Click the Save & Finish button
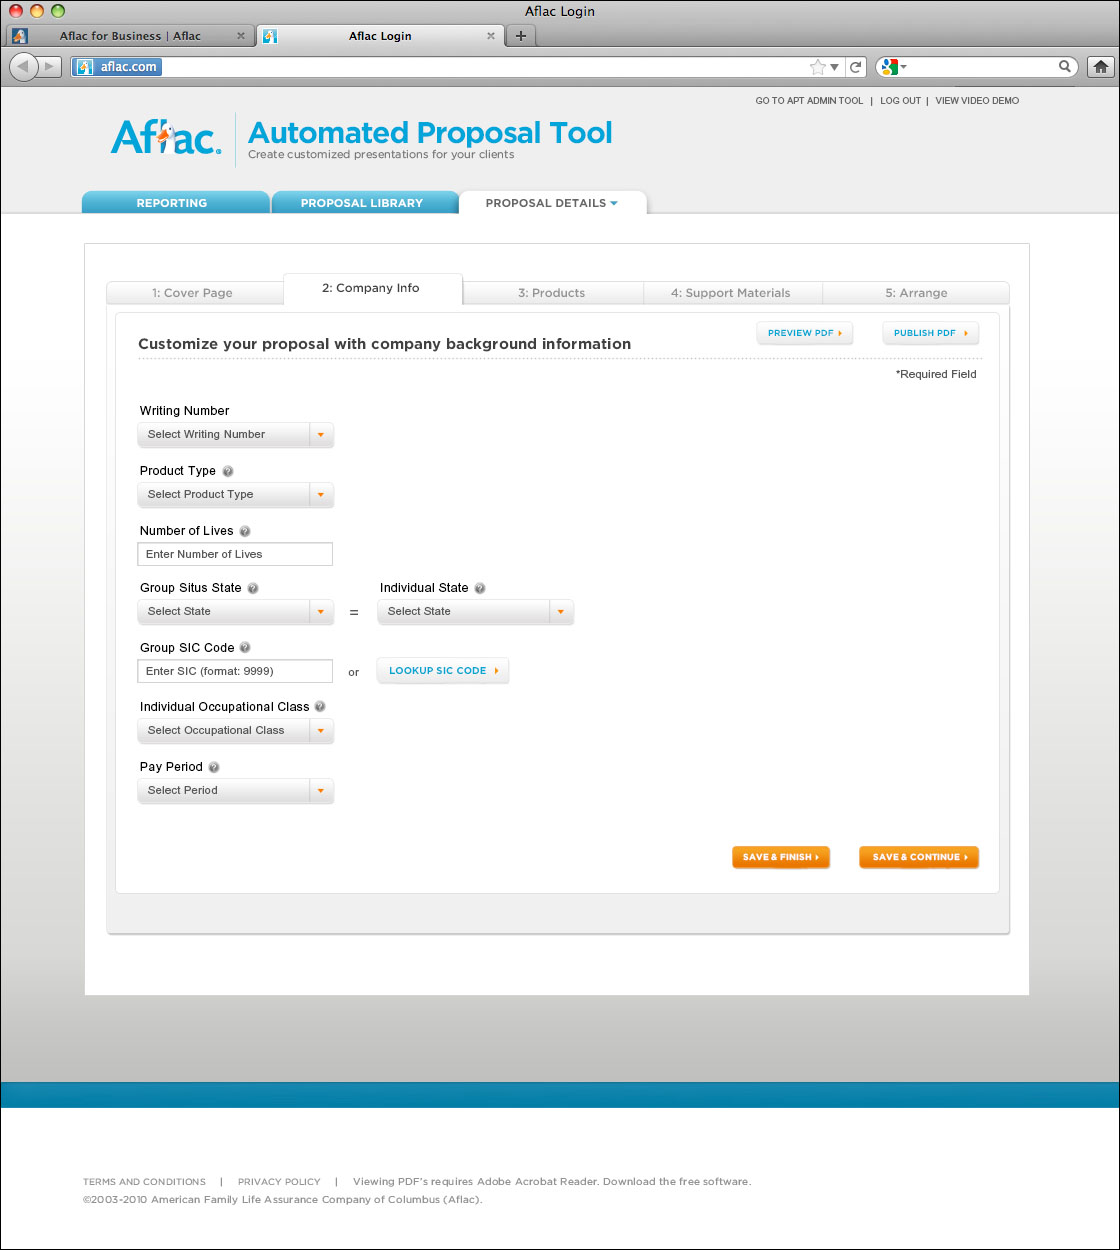 [781, 857]
